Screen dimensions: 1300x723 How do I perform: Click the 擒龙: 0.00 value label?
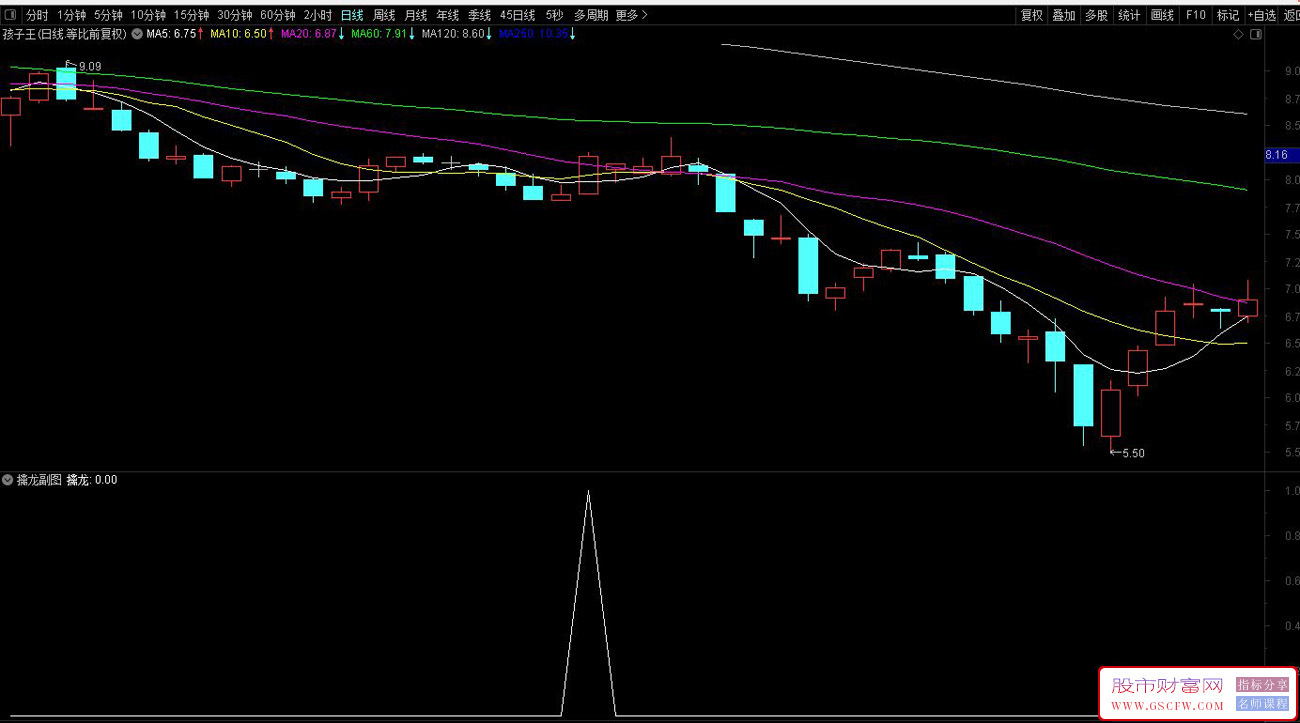pyautogui.click(x=92, y=480)
